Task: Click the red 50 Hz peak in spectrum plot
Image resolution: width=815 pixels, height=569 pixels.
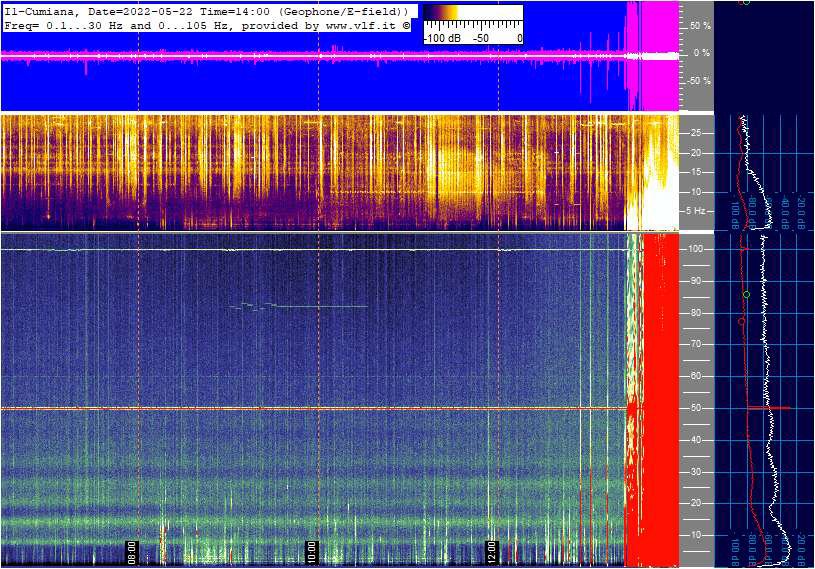Action: tap(775, 408)
